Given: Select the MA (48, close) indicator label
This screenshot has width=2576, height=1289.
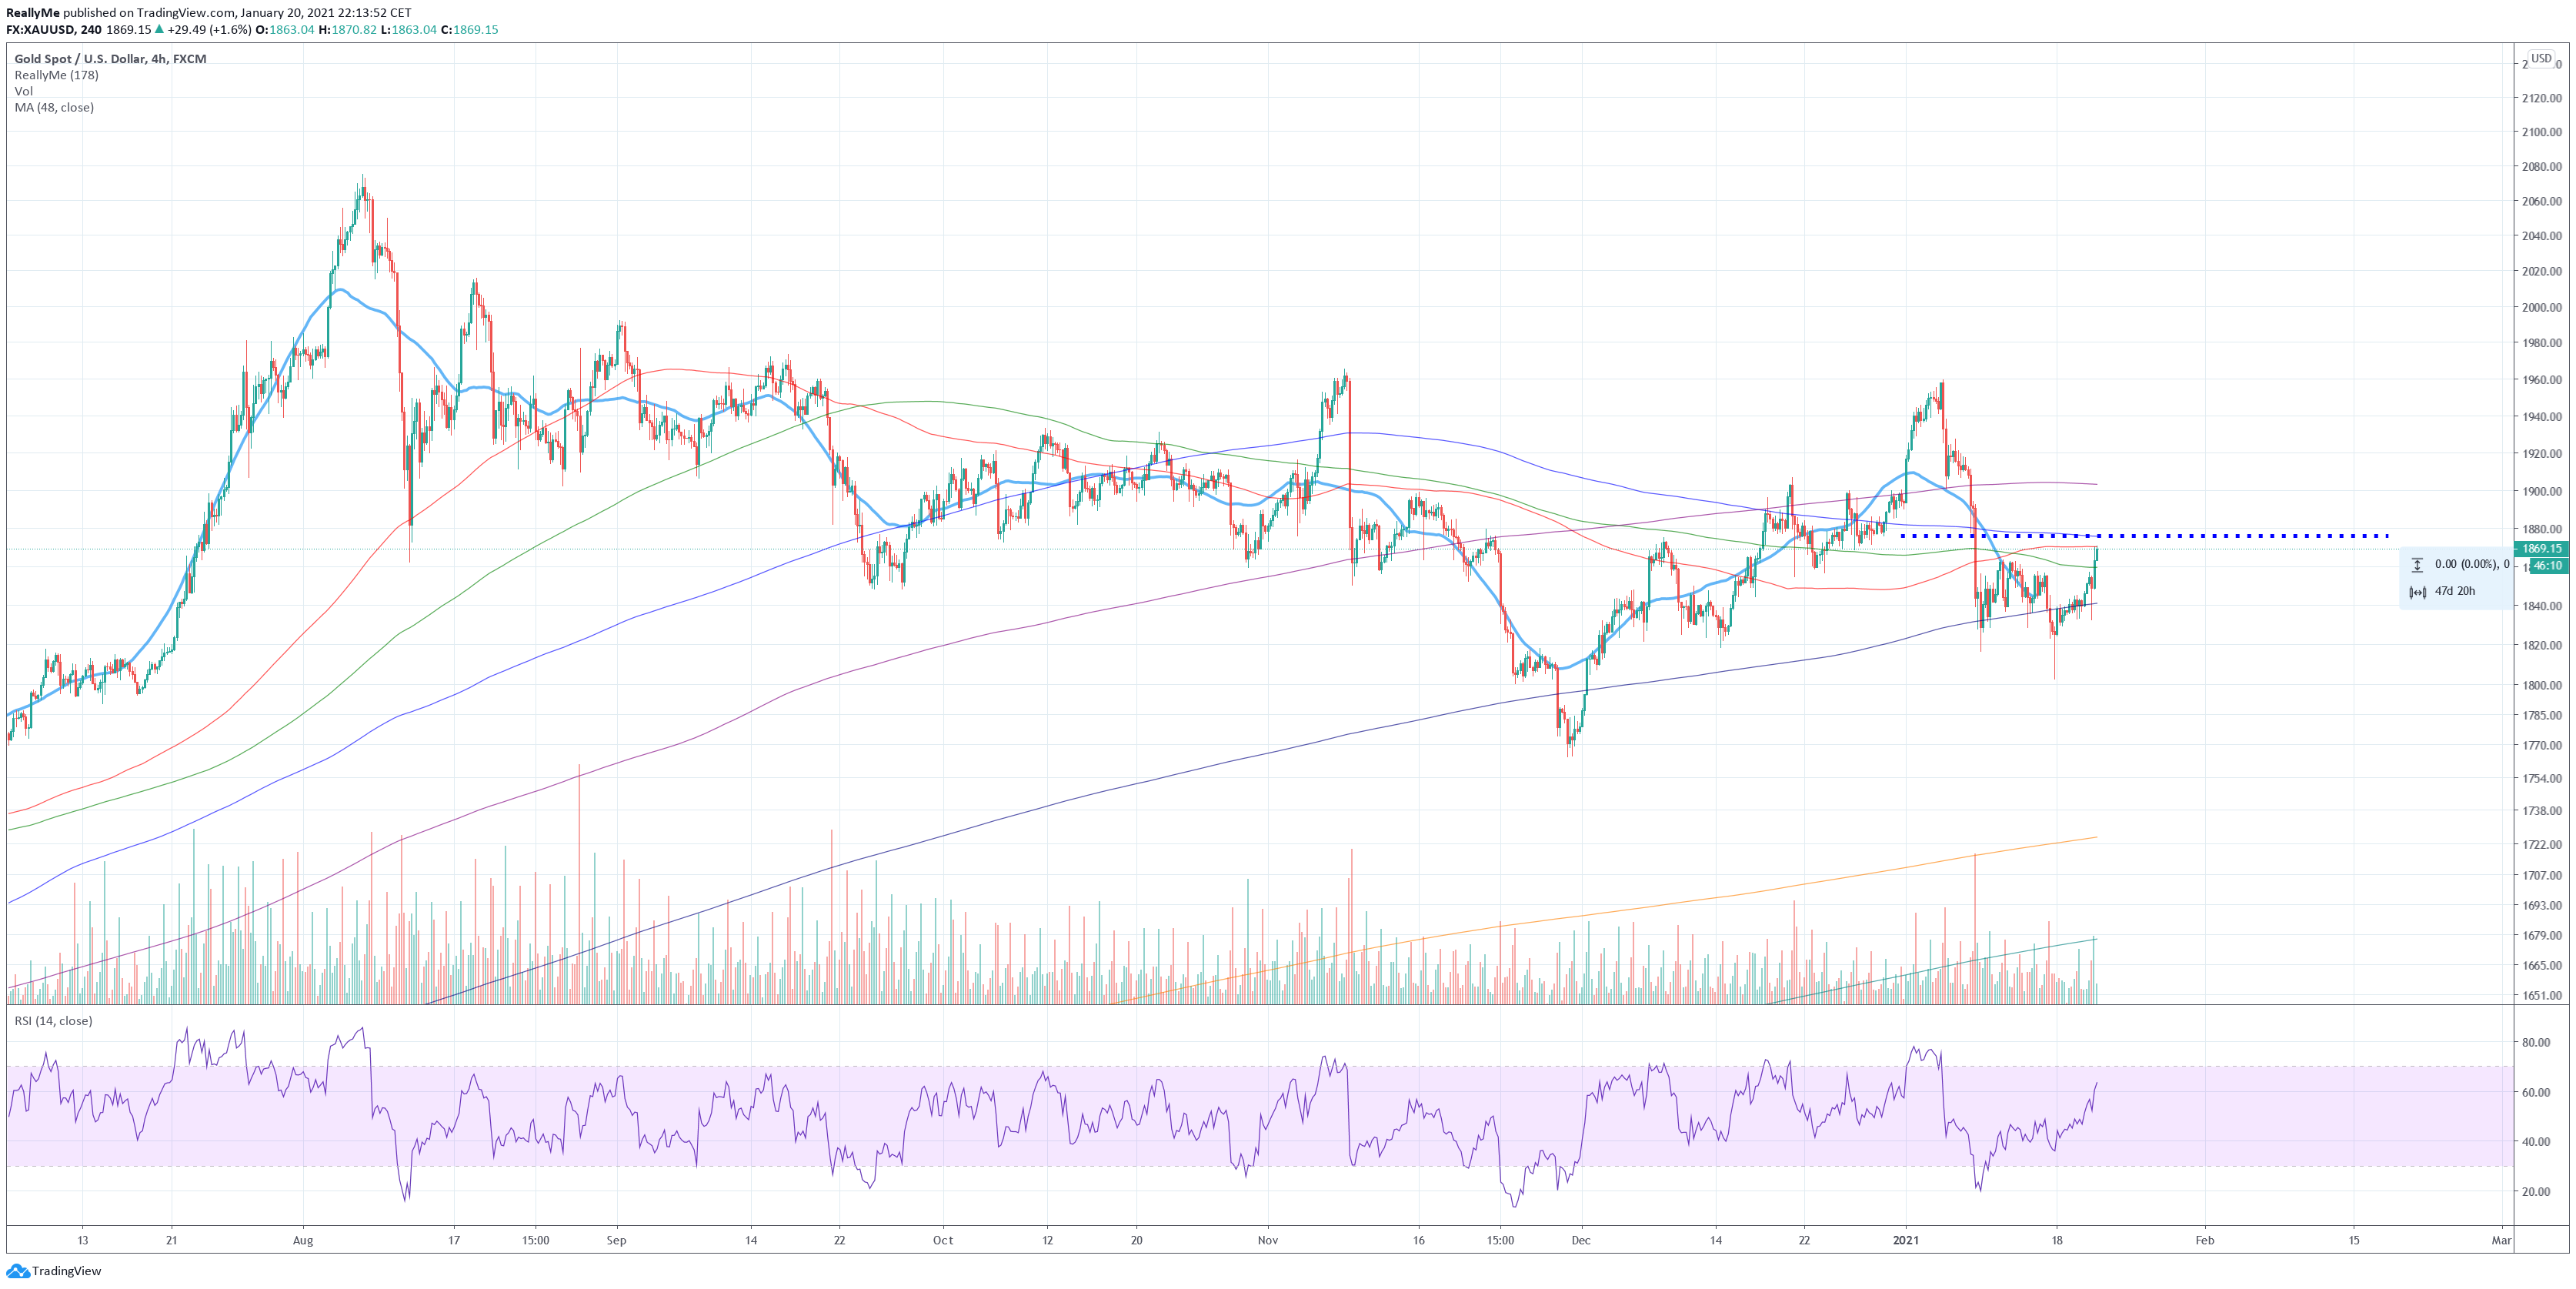Looking at the screenshot, I should pyautogui.click(x=54, y=107).
